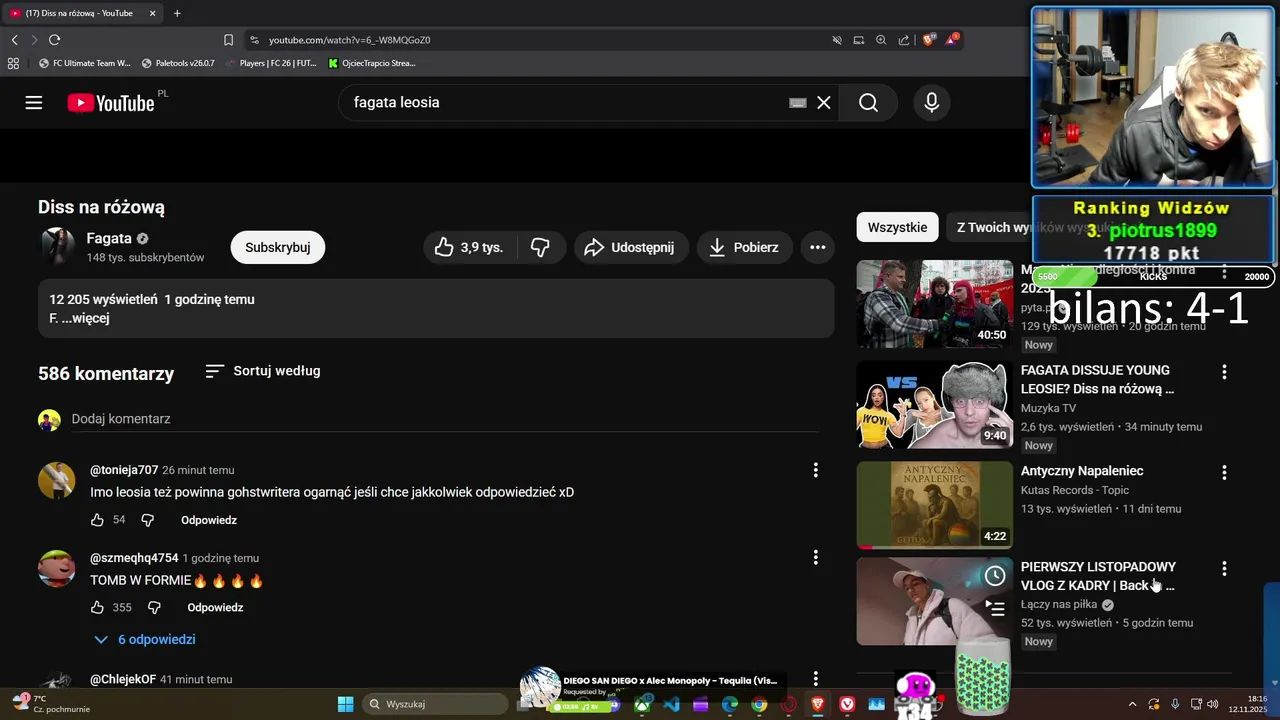This screenshot has height=720, width=1280.
Task: Download the video with Pobierz
Action: [745, 247]
